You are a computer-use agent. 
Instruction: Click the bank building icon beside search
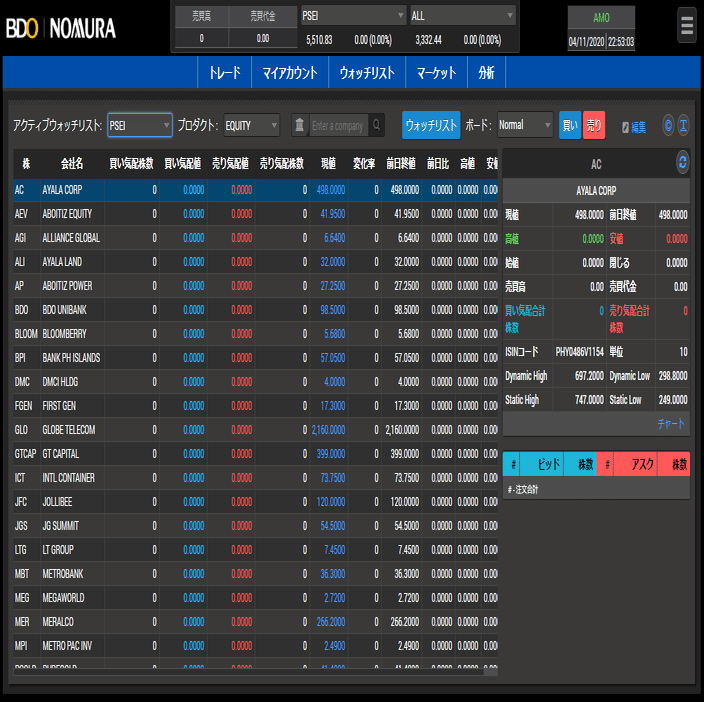click(299, 125)
